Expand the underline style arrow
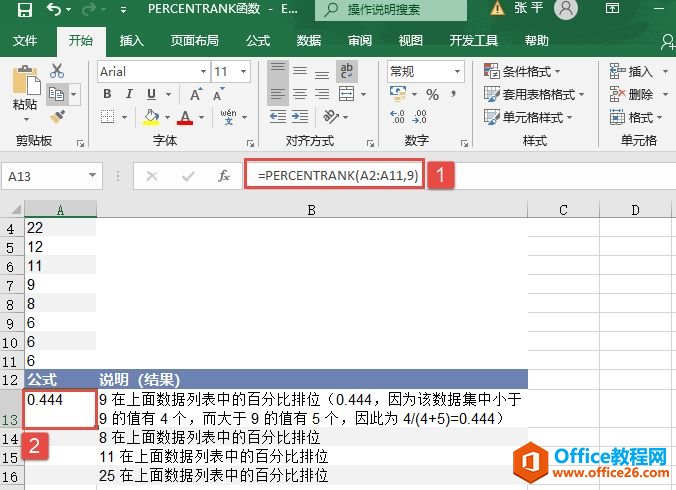This screenshot has width=676, height=490. click(x=169, y=94)
